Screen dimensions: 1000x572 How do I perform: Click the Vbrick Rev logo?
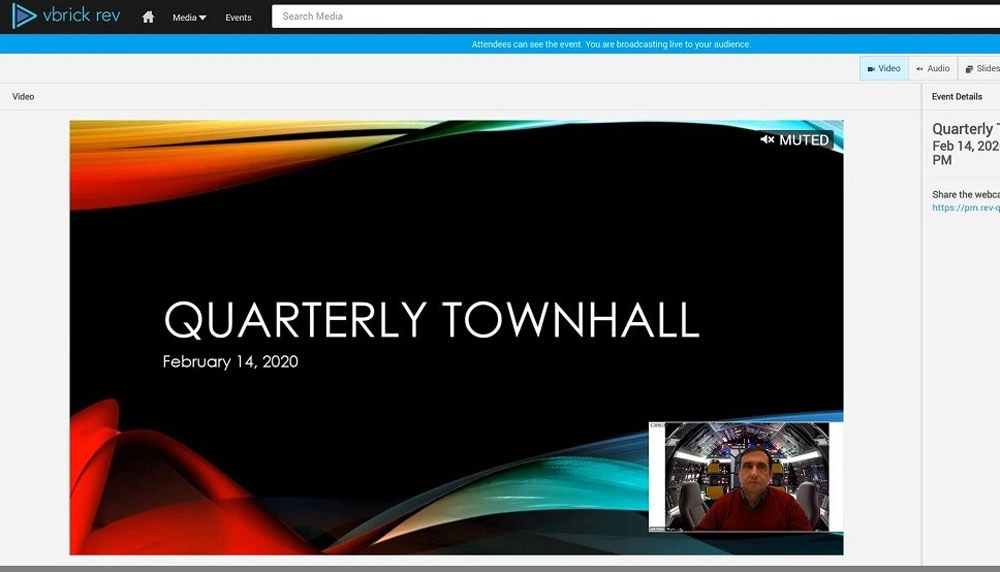click(66, 16)
